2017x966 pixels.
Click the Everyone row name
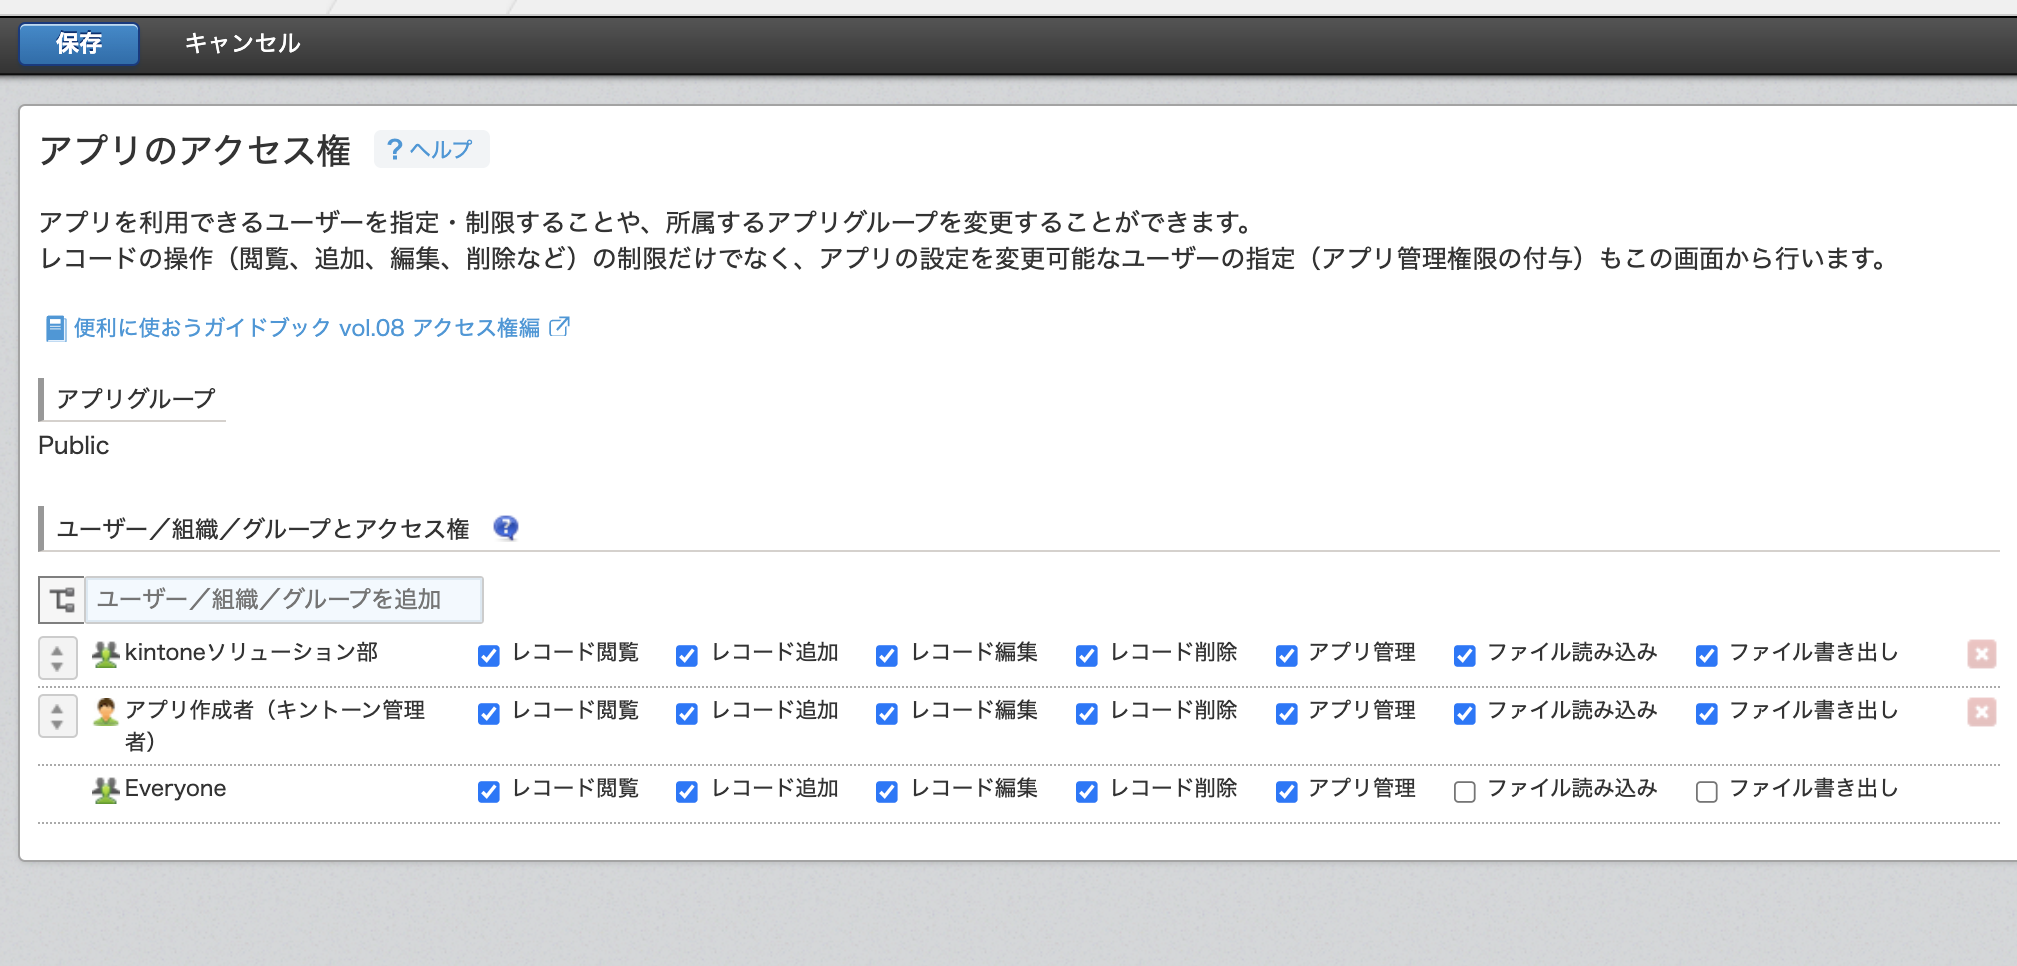click(x=175, y=789)
